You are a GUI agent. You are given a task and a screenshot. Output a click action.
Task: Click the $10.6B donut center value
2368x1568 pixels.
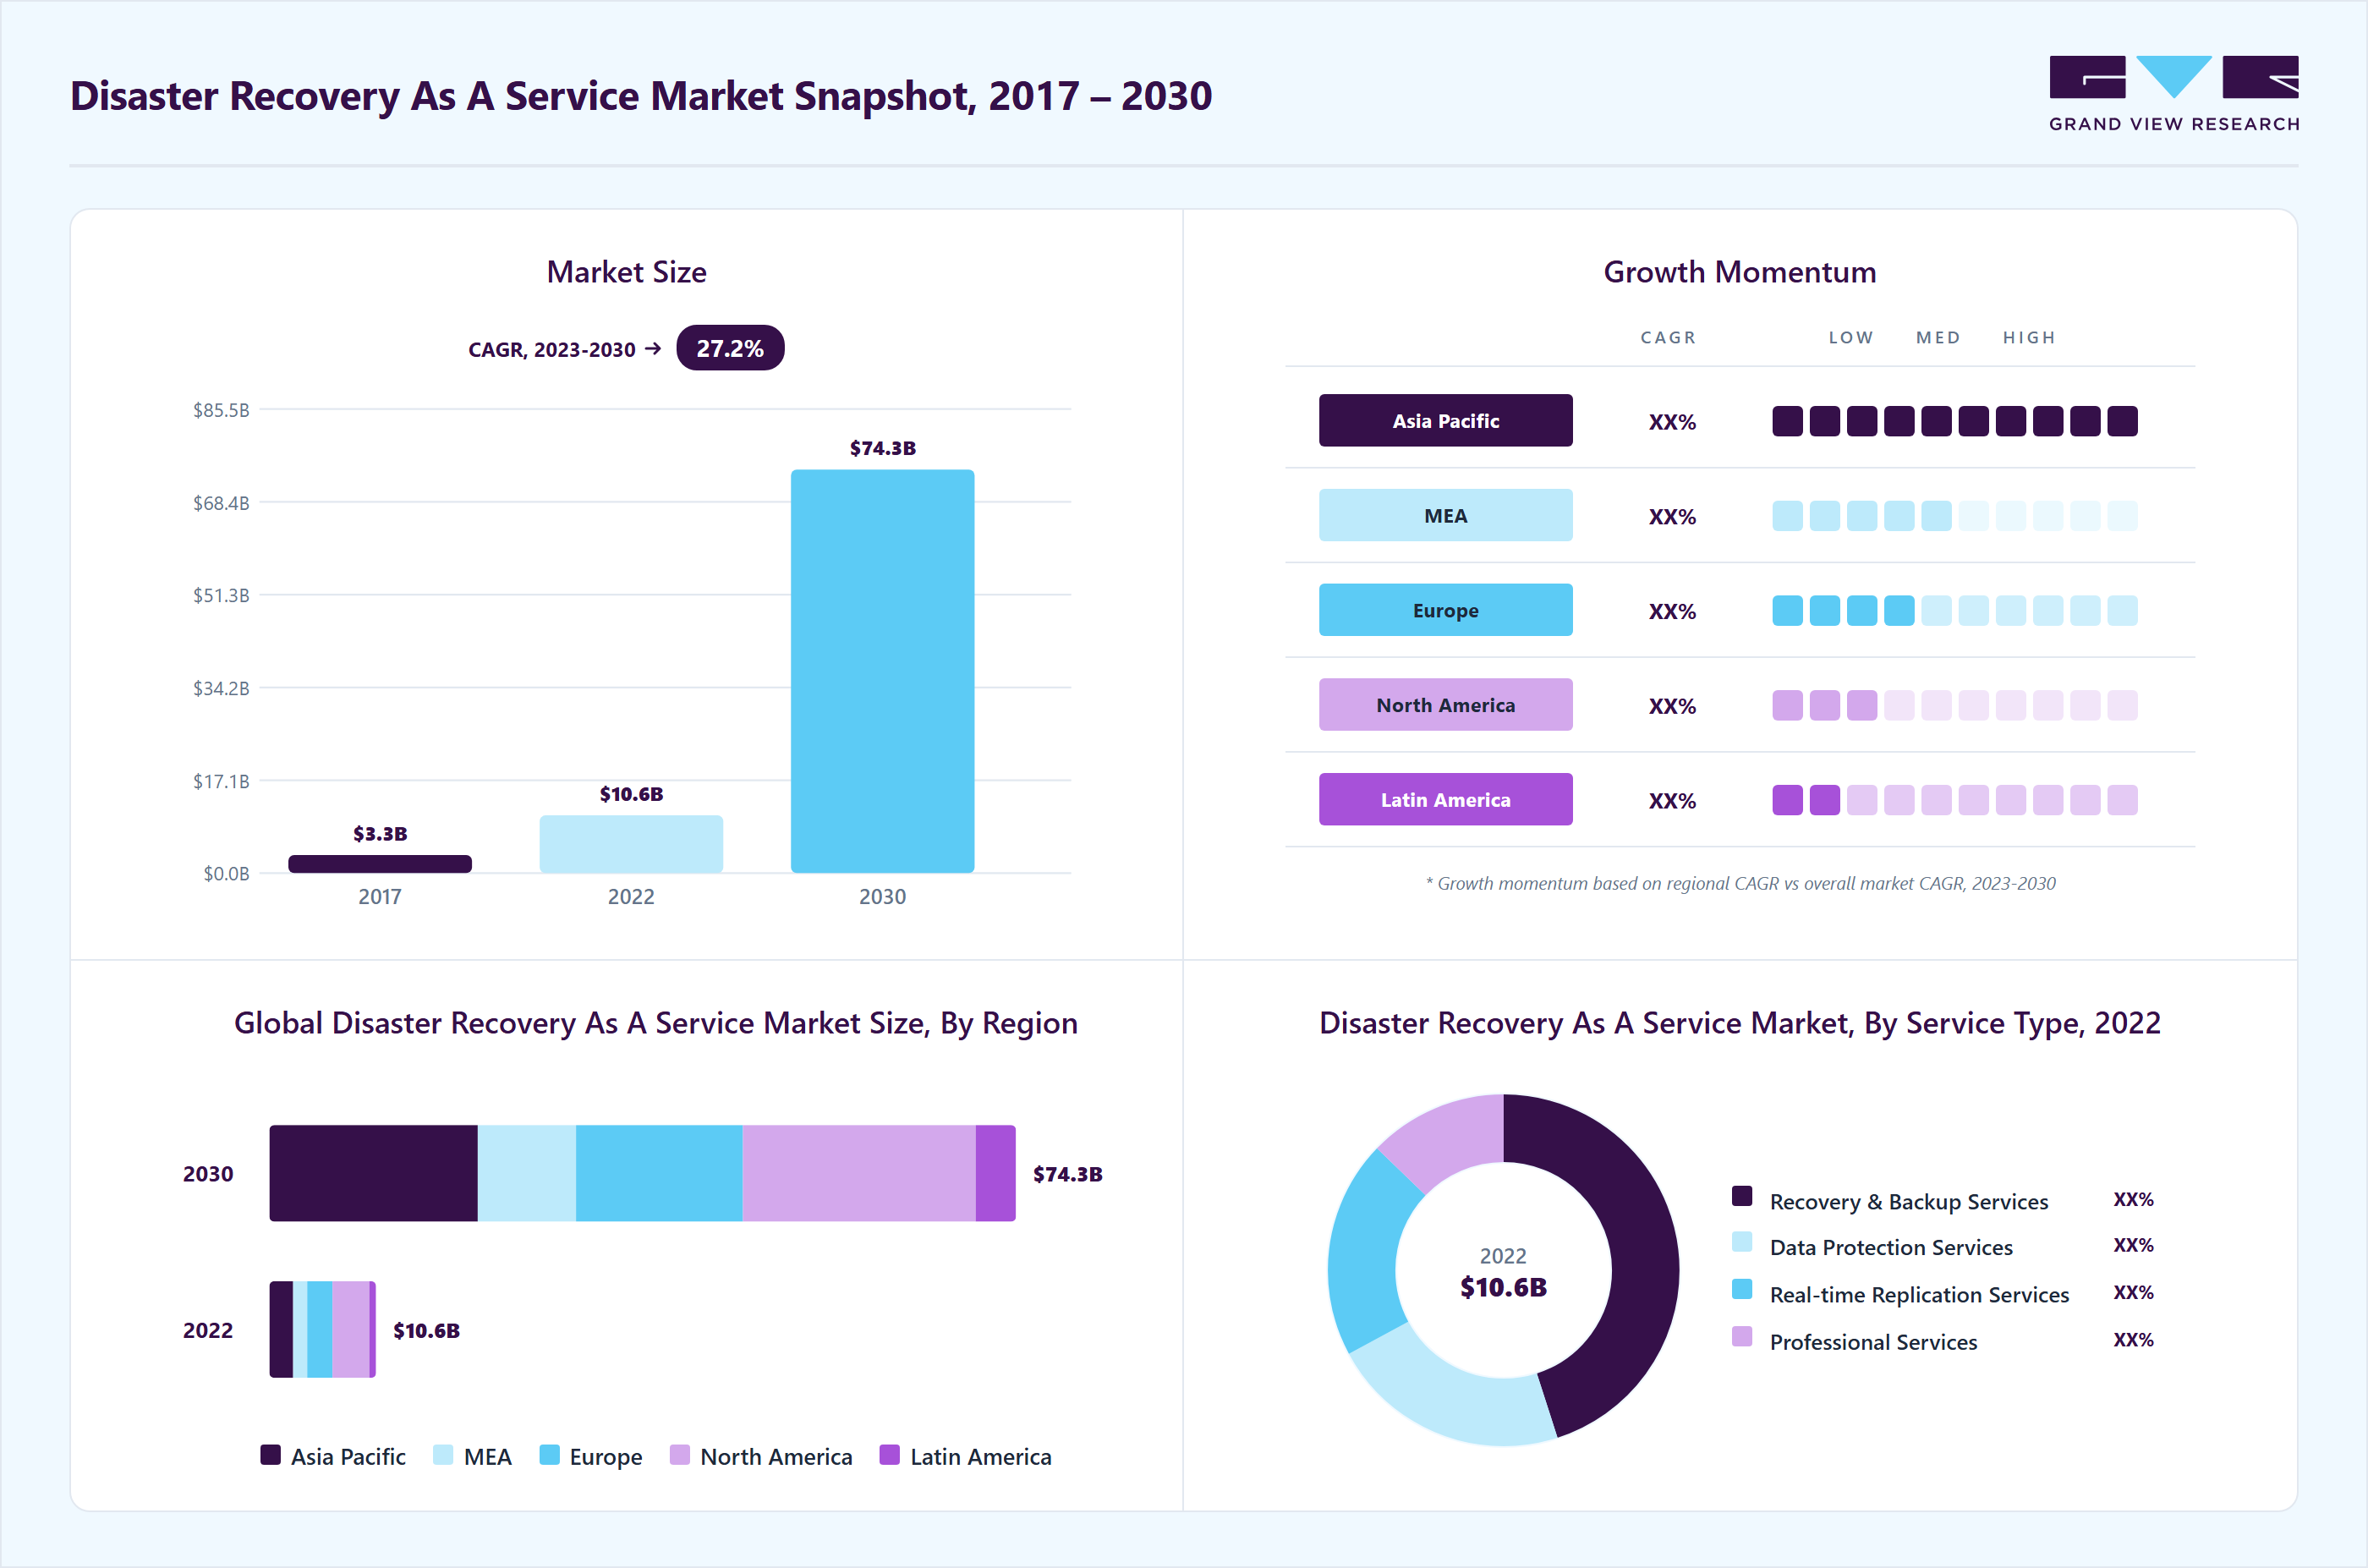tap(1503, 1288)
